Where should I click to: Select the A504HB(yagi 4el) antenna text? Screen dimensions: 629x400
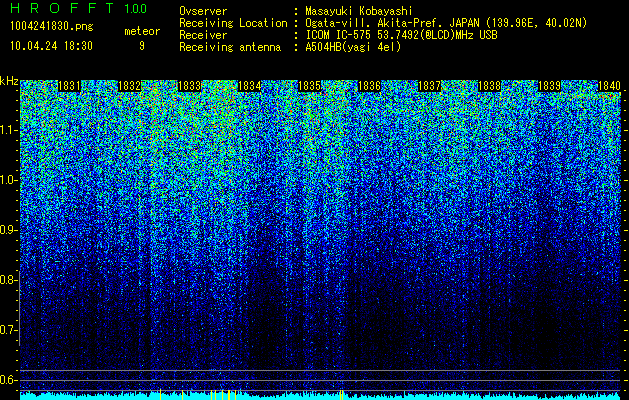pos(353,47)
